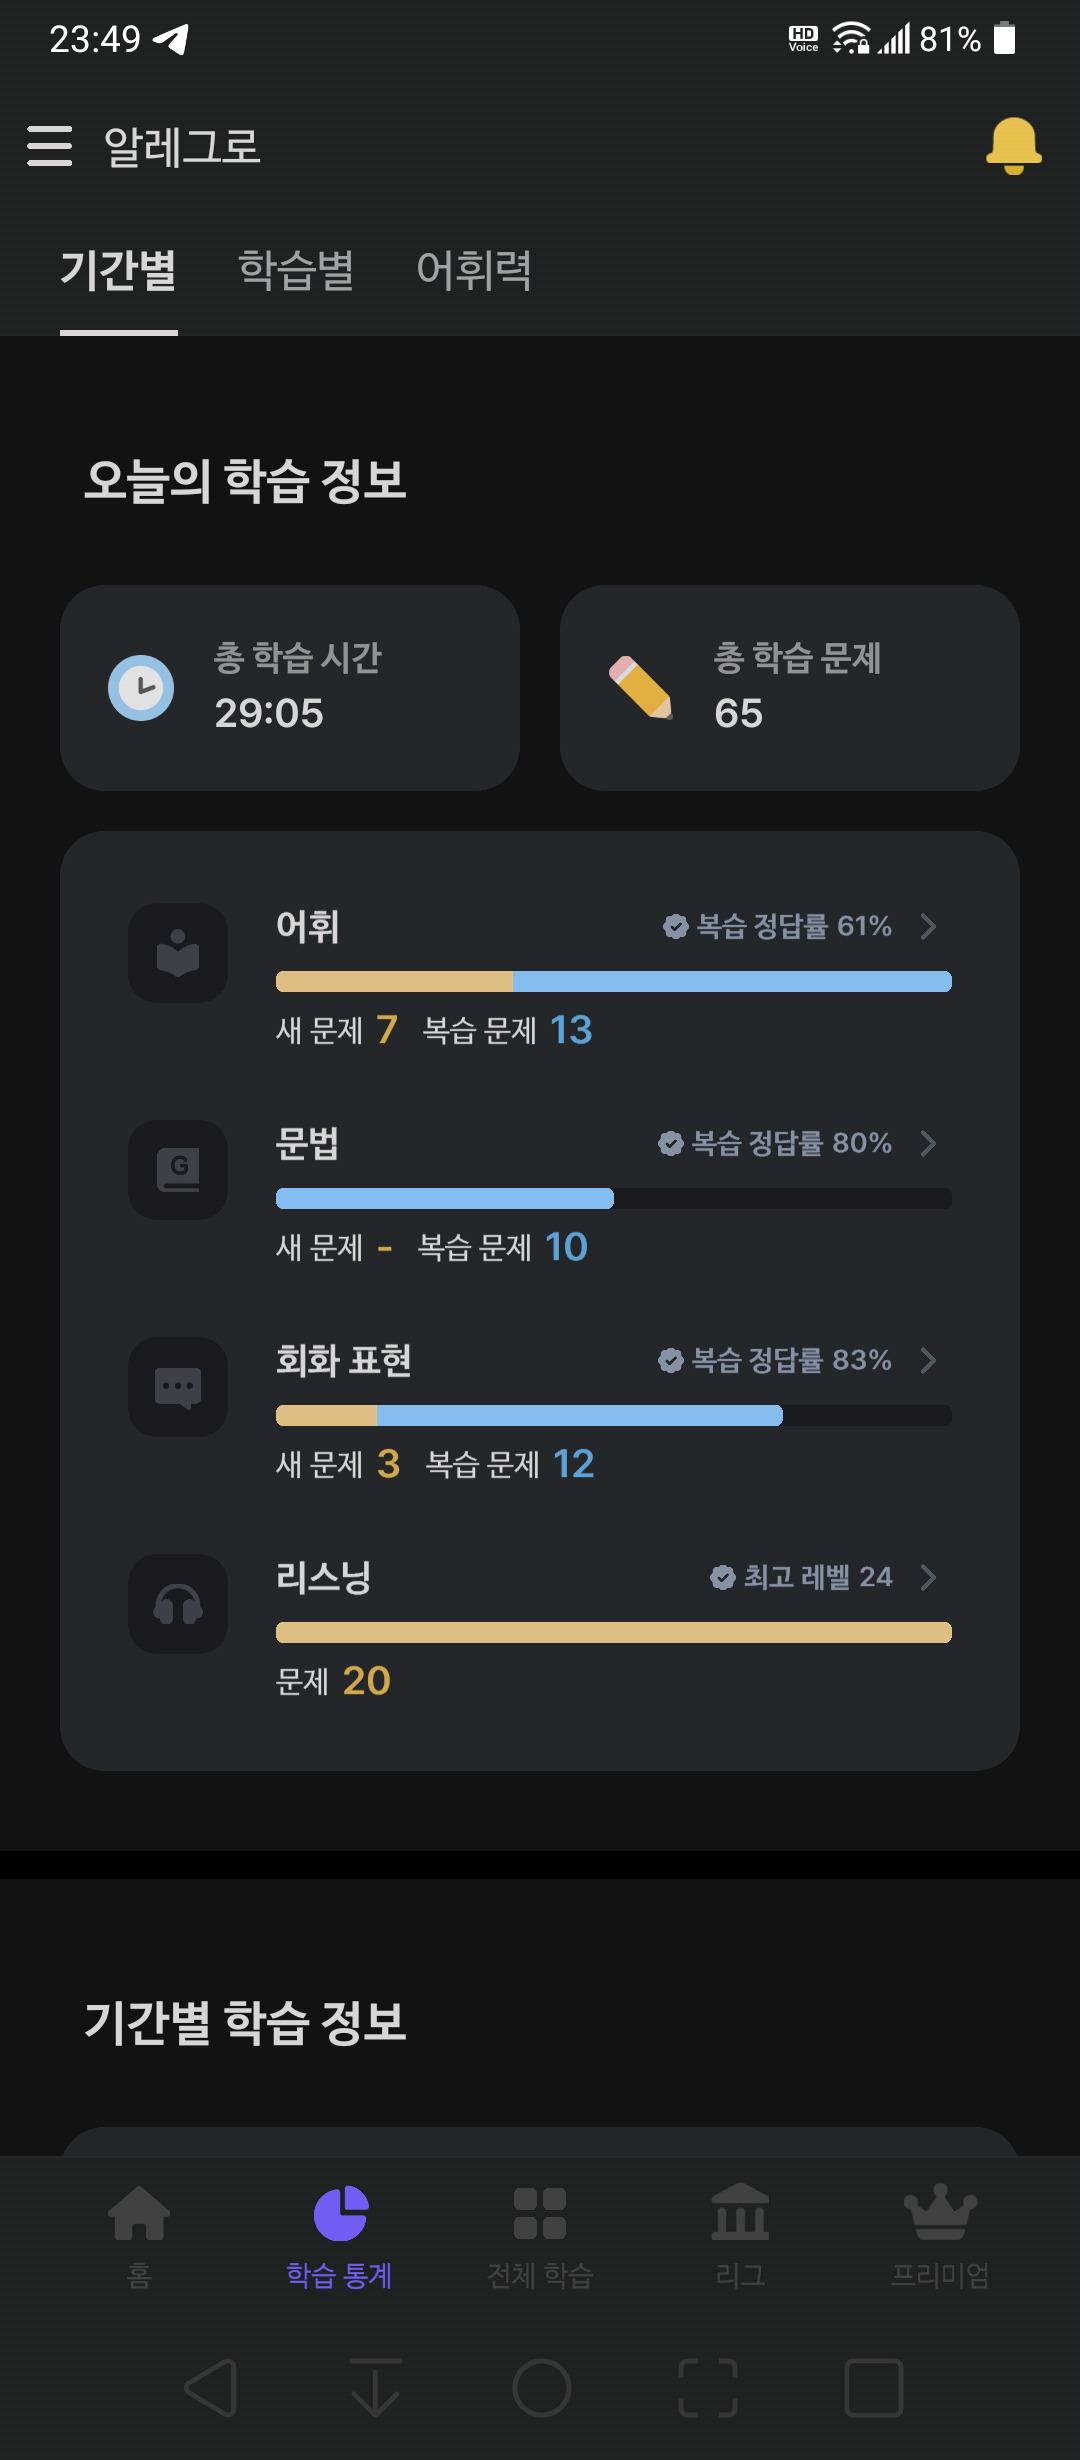
Task: Select the 기간별 tab
Action: coord(118,270)
